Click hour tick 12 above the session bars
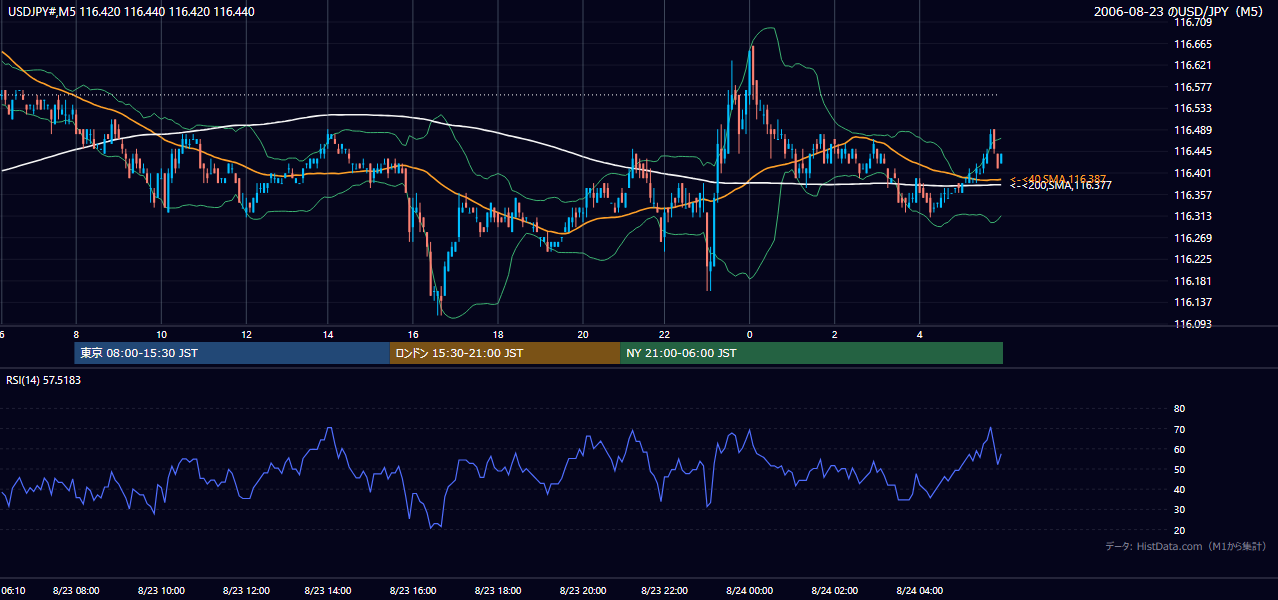 point(245,334)
